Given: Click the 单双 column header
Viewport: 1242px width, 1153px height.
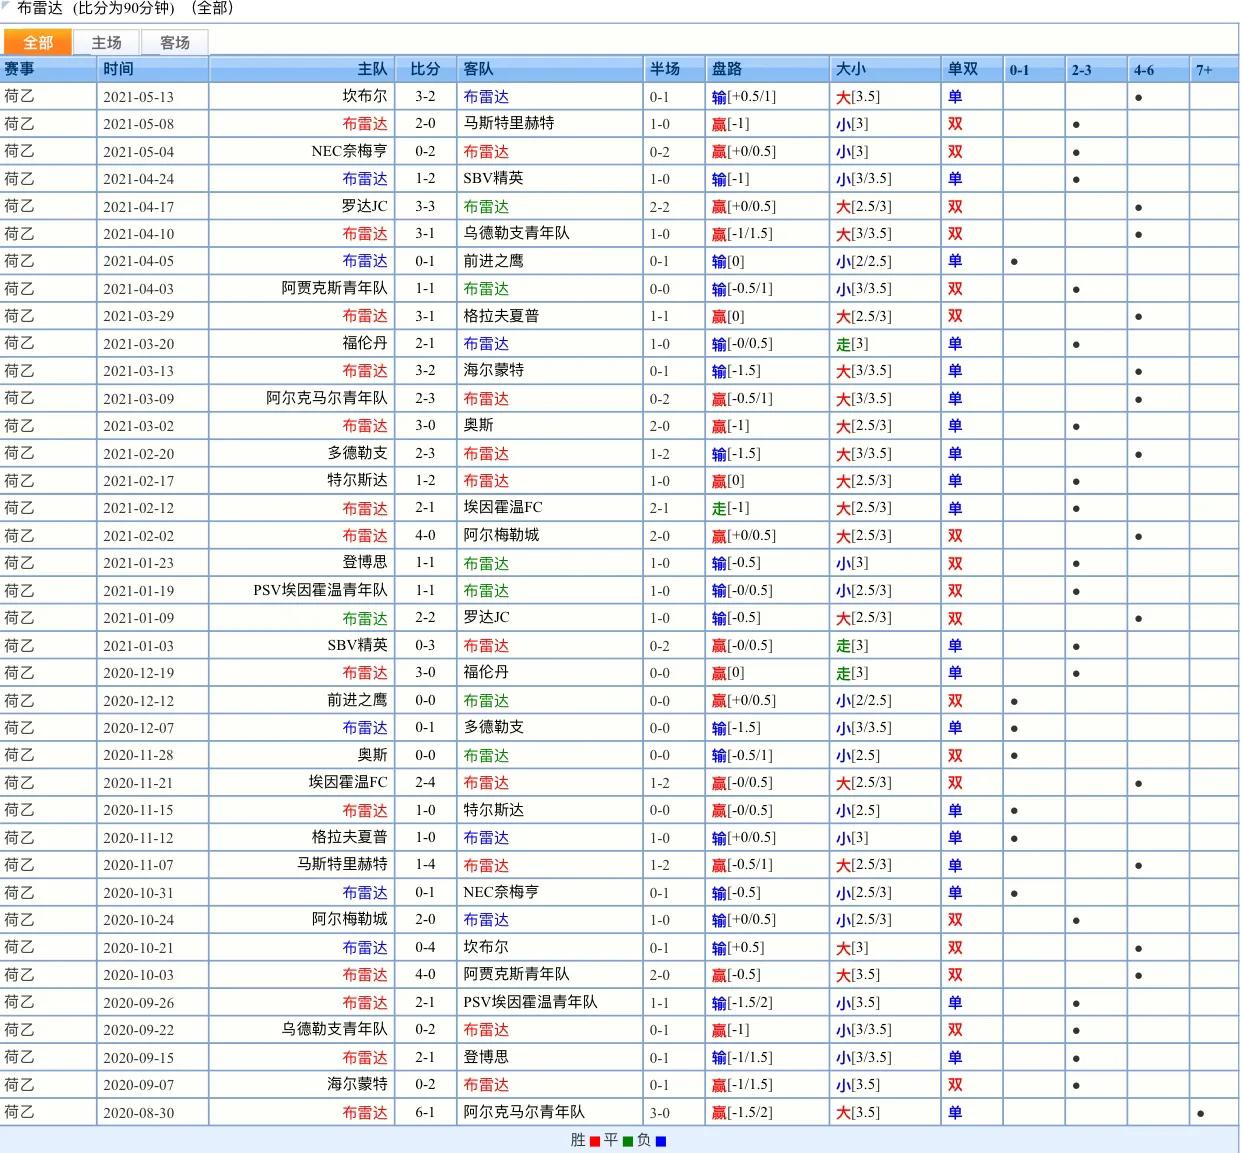Looking at the screenshot, I should tap(963, 69).
